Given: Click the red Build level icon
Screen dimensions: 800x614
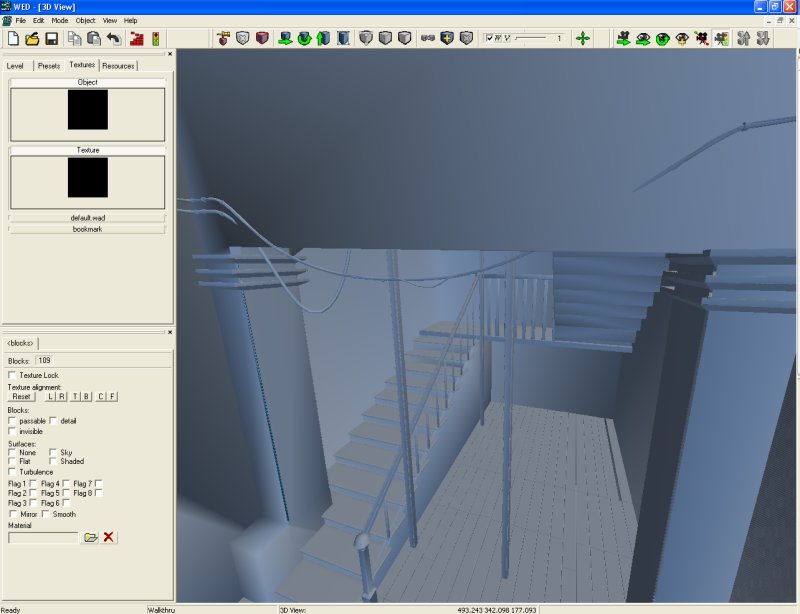Looking at the screenshot, I should 136,39.
